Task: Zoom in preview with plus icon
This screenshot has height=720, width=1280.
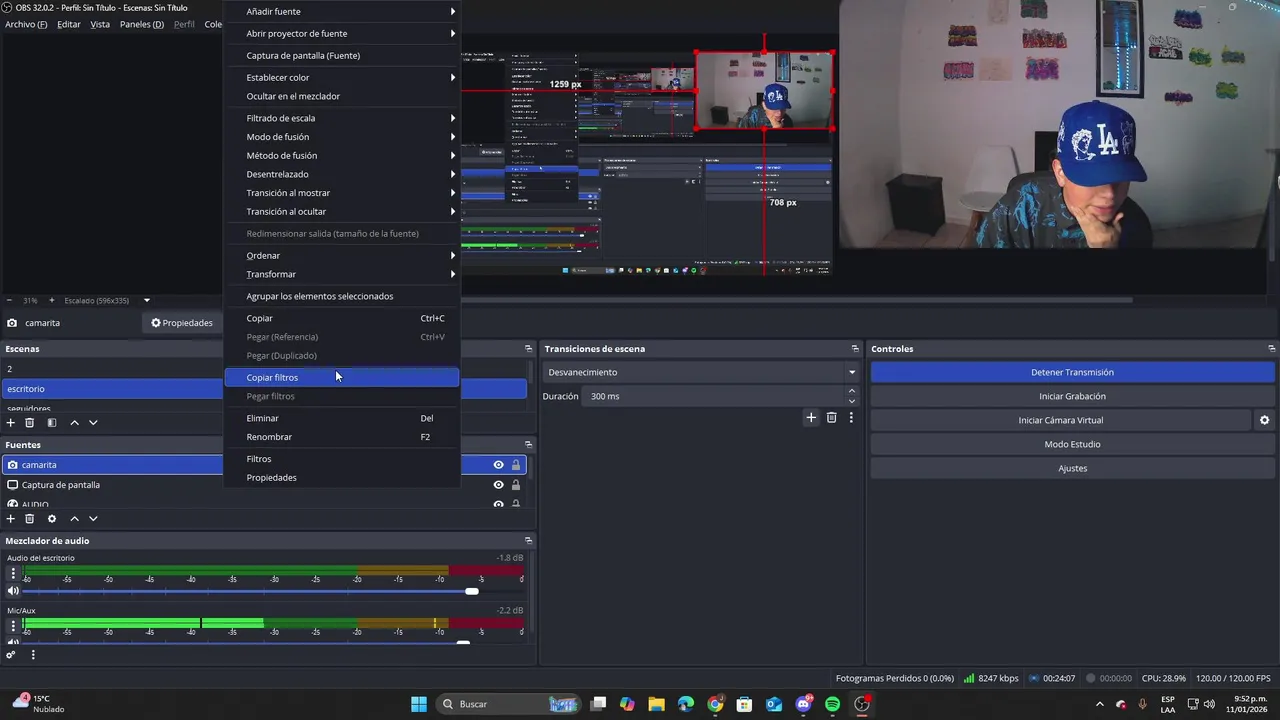Action: coord(52,300)
